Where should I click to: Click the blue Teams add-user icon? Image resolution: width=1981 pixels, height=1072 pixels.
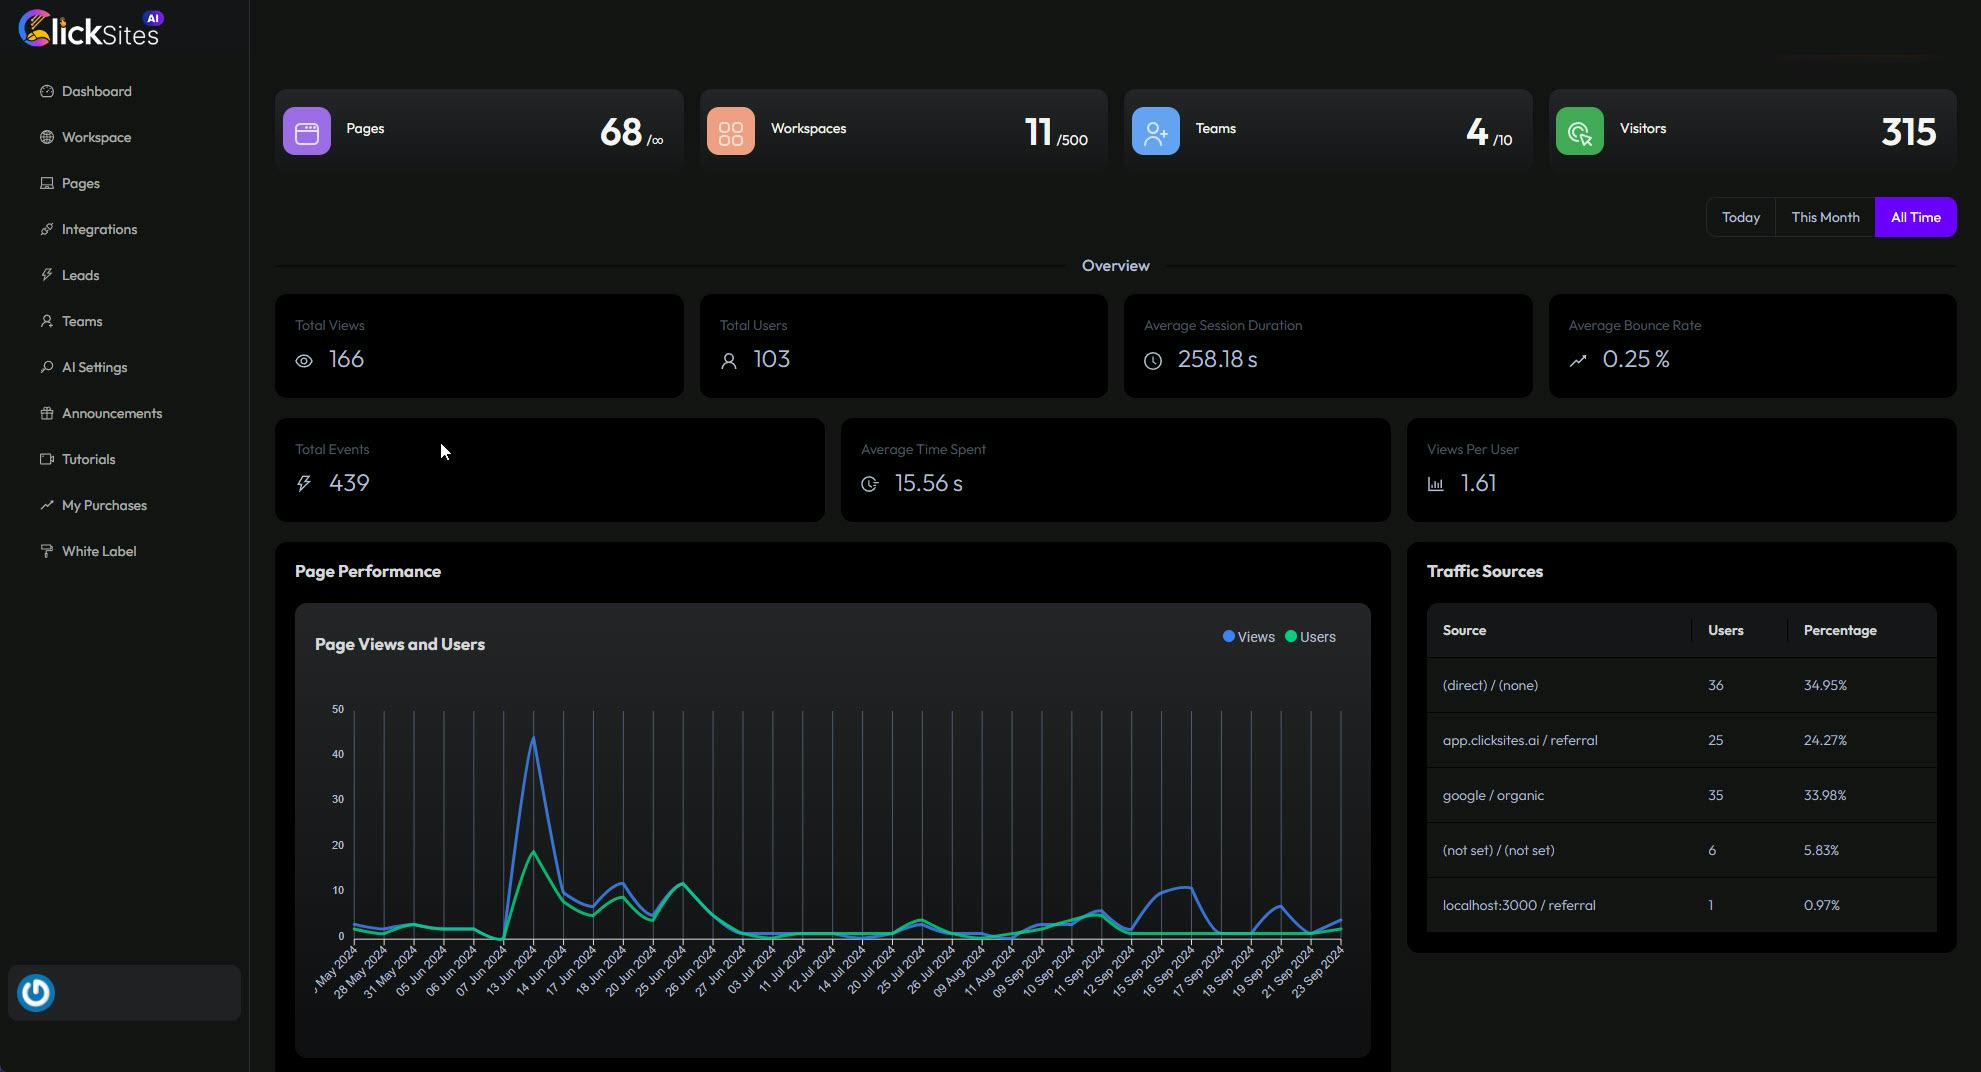coord(1156,131)
